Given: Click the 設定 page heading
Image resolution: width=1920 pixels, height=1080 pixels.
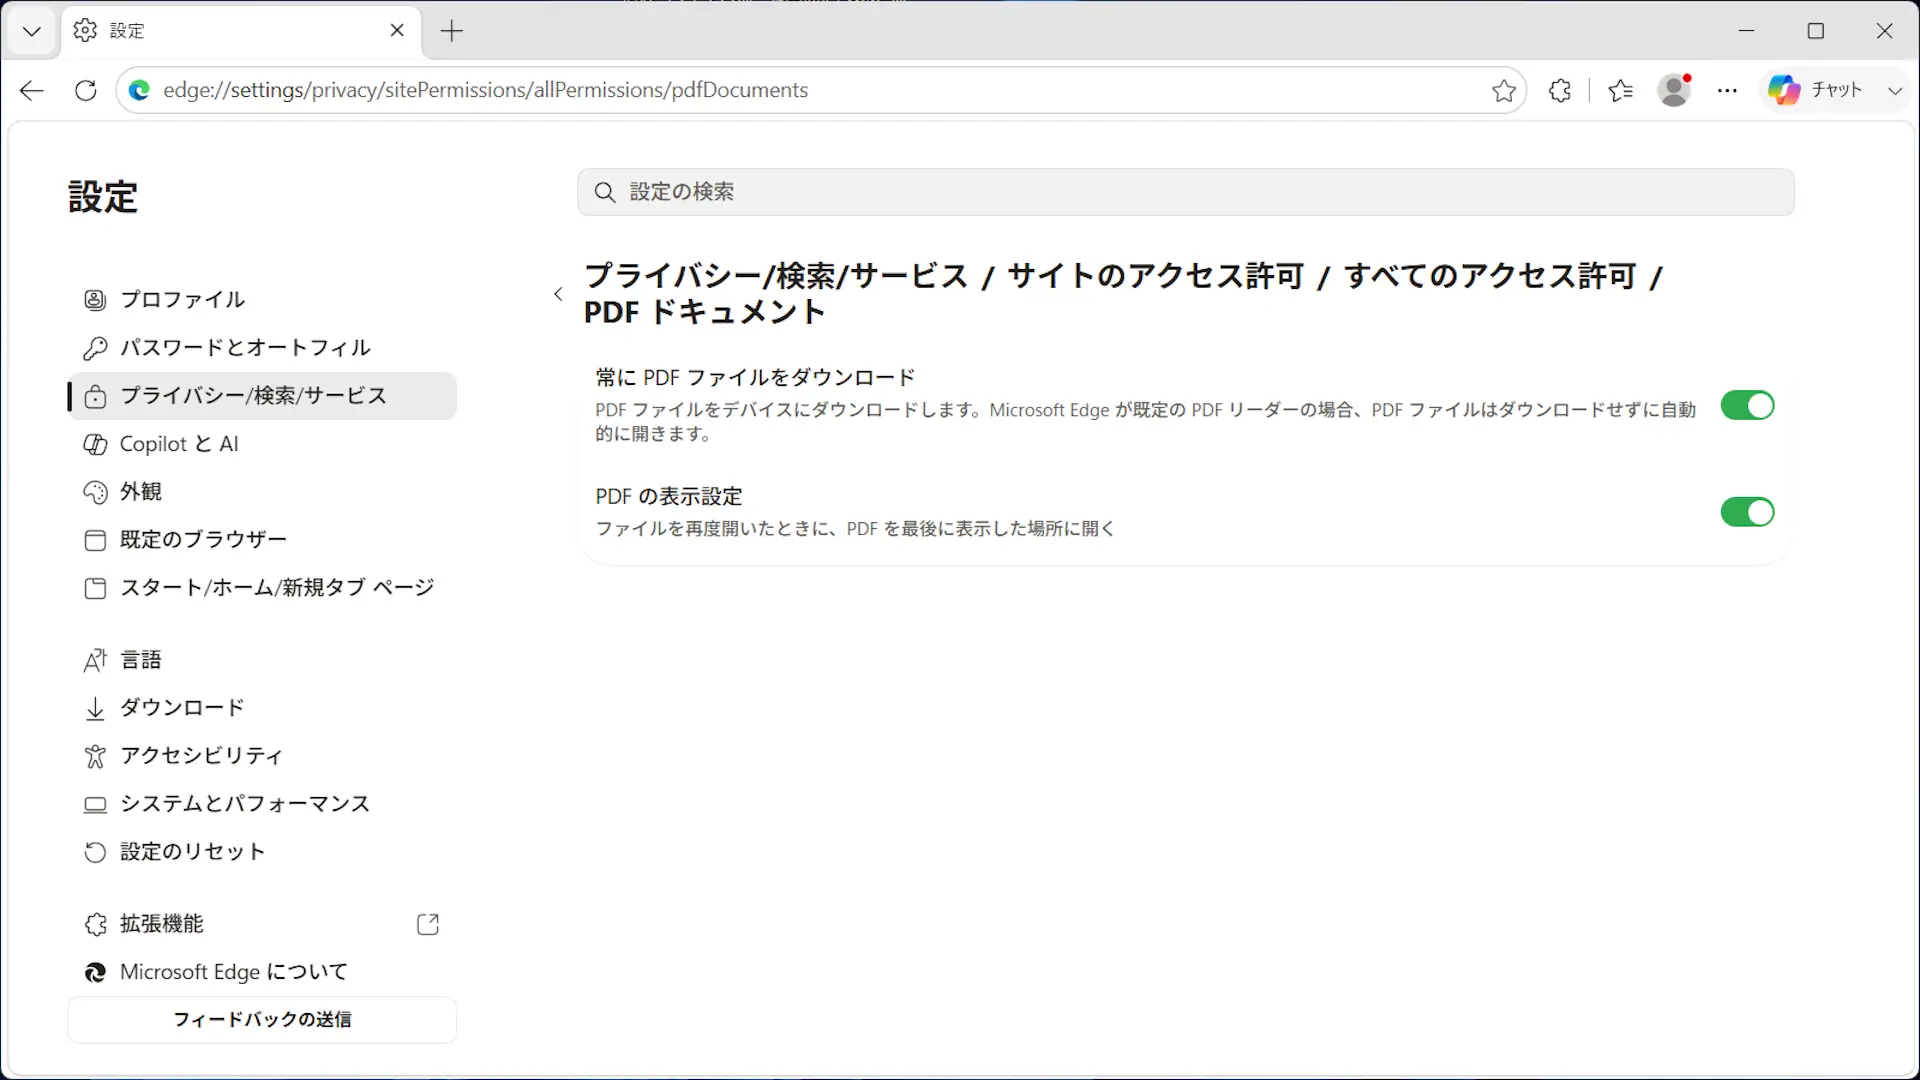Looking at the screenshot, I should pyautogui.click(x=103, y=197).
